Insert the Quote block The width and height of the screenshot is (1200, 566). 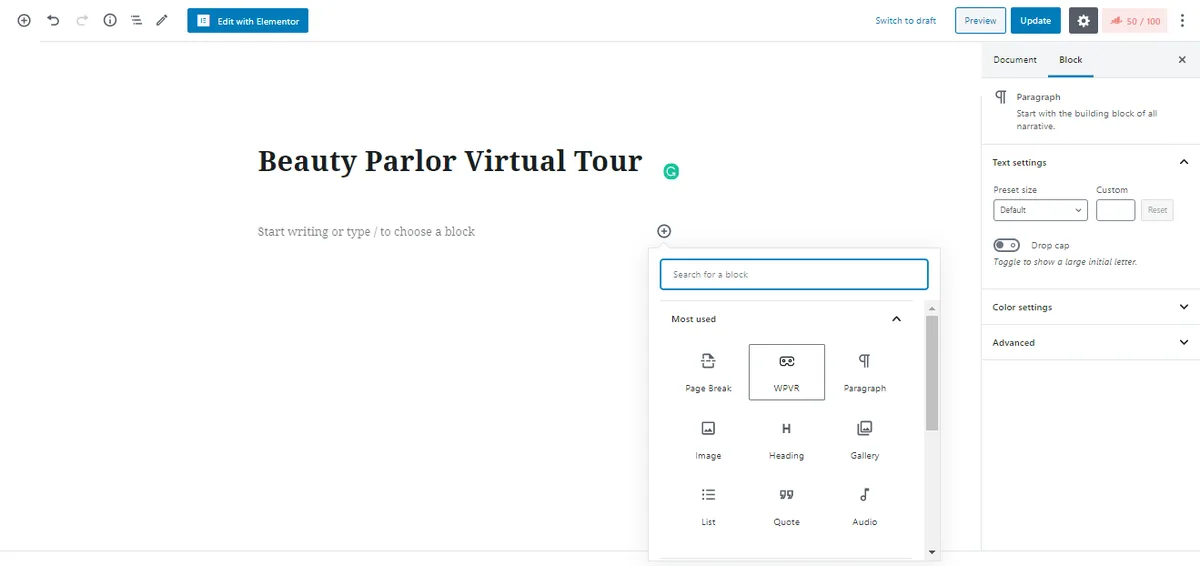(786, 506)
